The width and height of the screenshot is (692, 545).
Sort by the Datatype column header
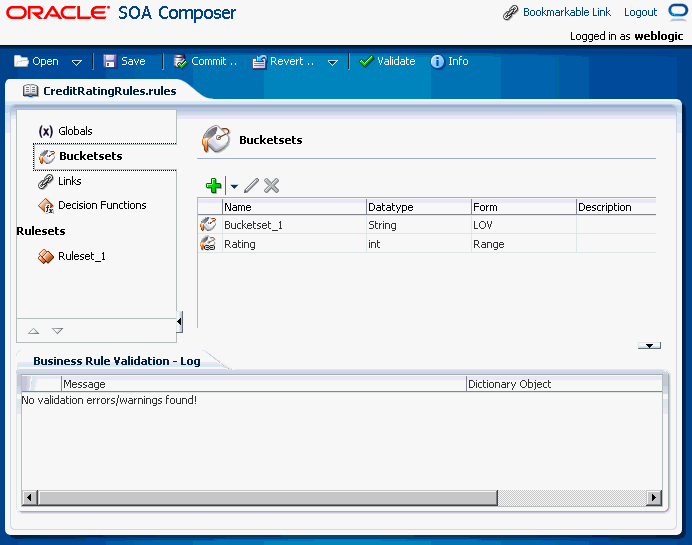419,207
